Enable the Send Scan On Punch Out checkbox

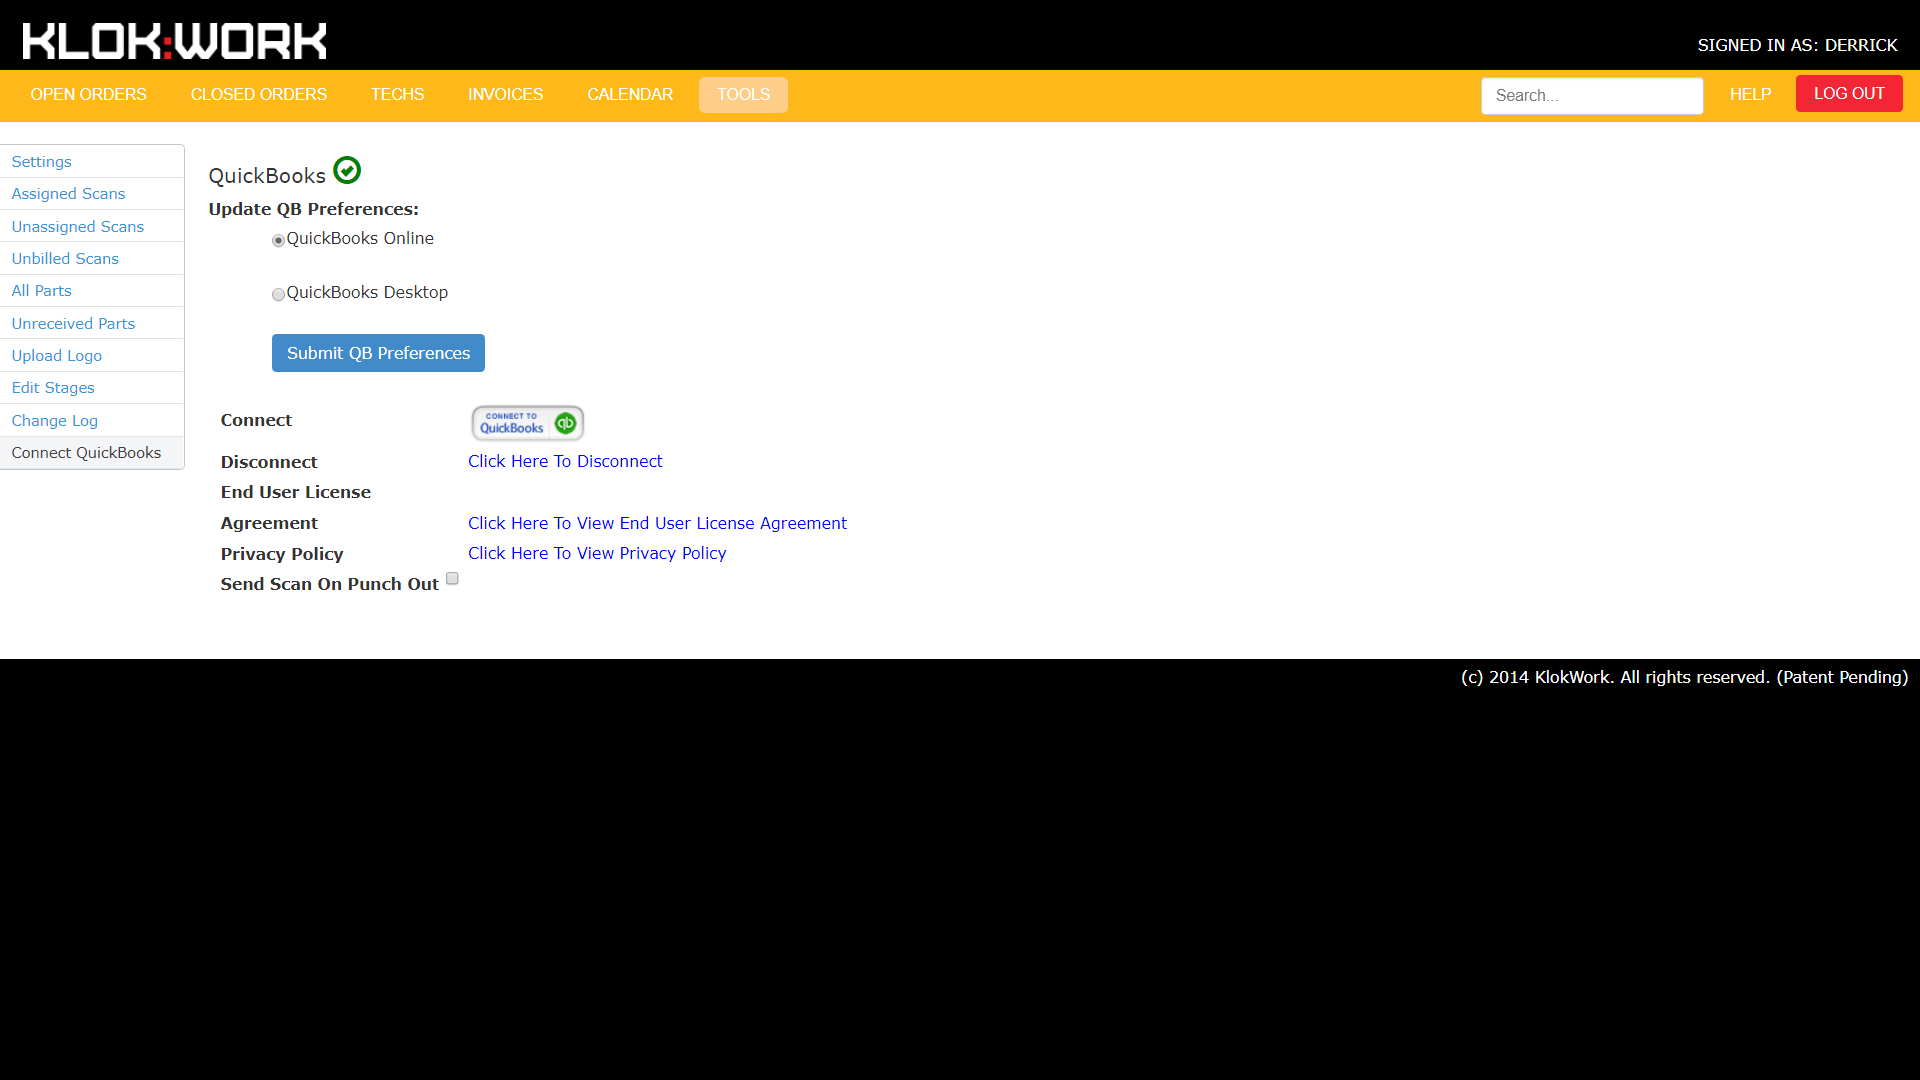[452, 578]
